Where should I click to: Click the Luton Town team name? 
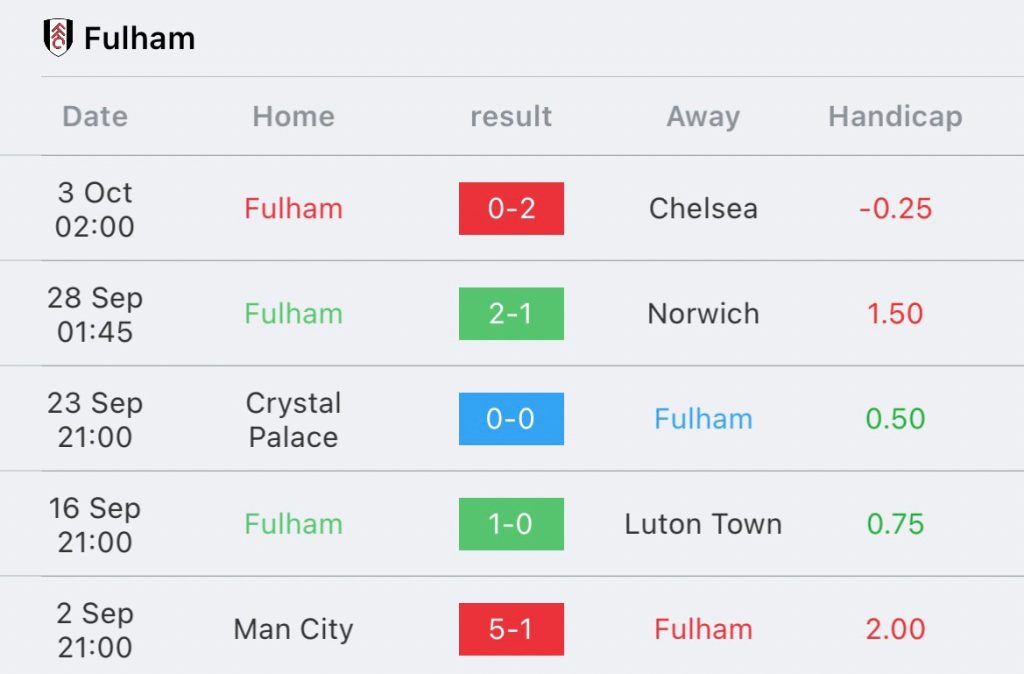[703, 524]
